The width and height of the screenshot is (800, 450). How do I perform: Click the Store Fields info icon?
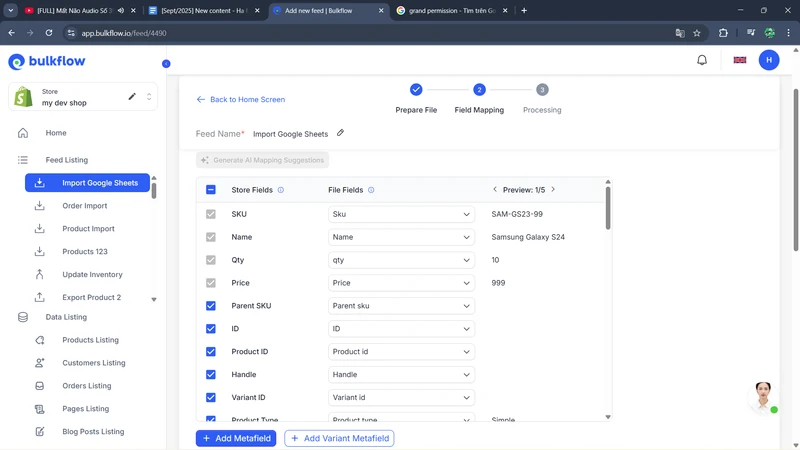click(x=281, y=190)
